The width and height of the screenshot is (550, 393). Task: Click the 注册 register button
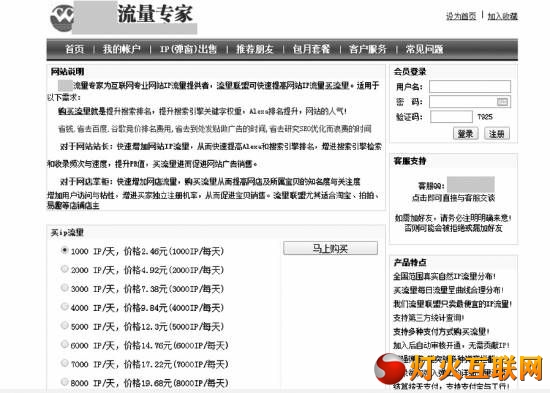(x=497, y=134)
